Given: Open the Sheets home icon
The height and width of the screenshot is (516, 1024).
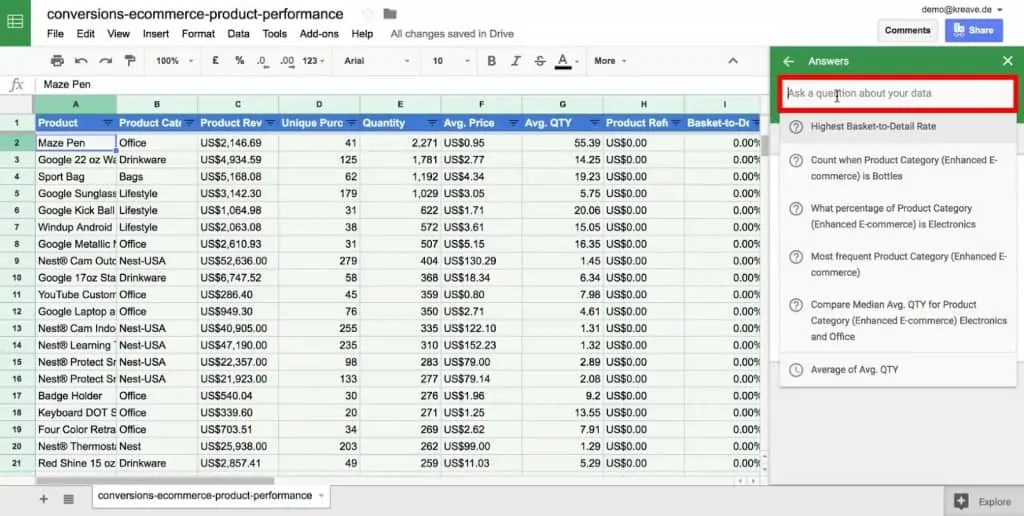Looking at the screenshot, I should pyautogui.click(x=15, y=22).
